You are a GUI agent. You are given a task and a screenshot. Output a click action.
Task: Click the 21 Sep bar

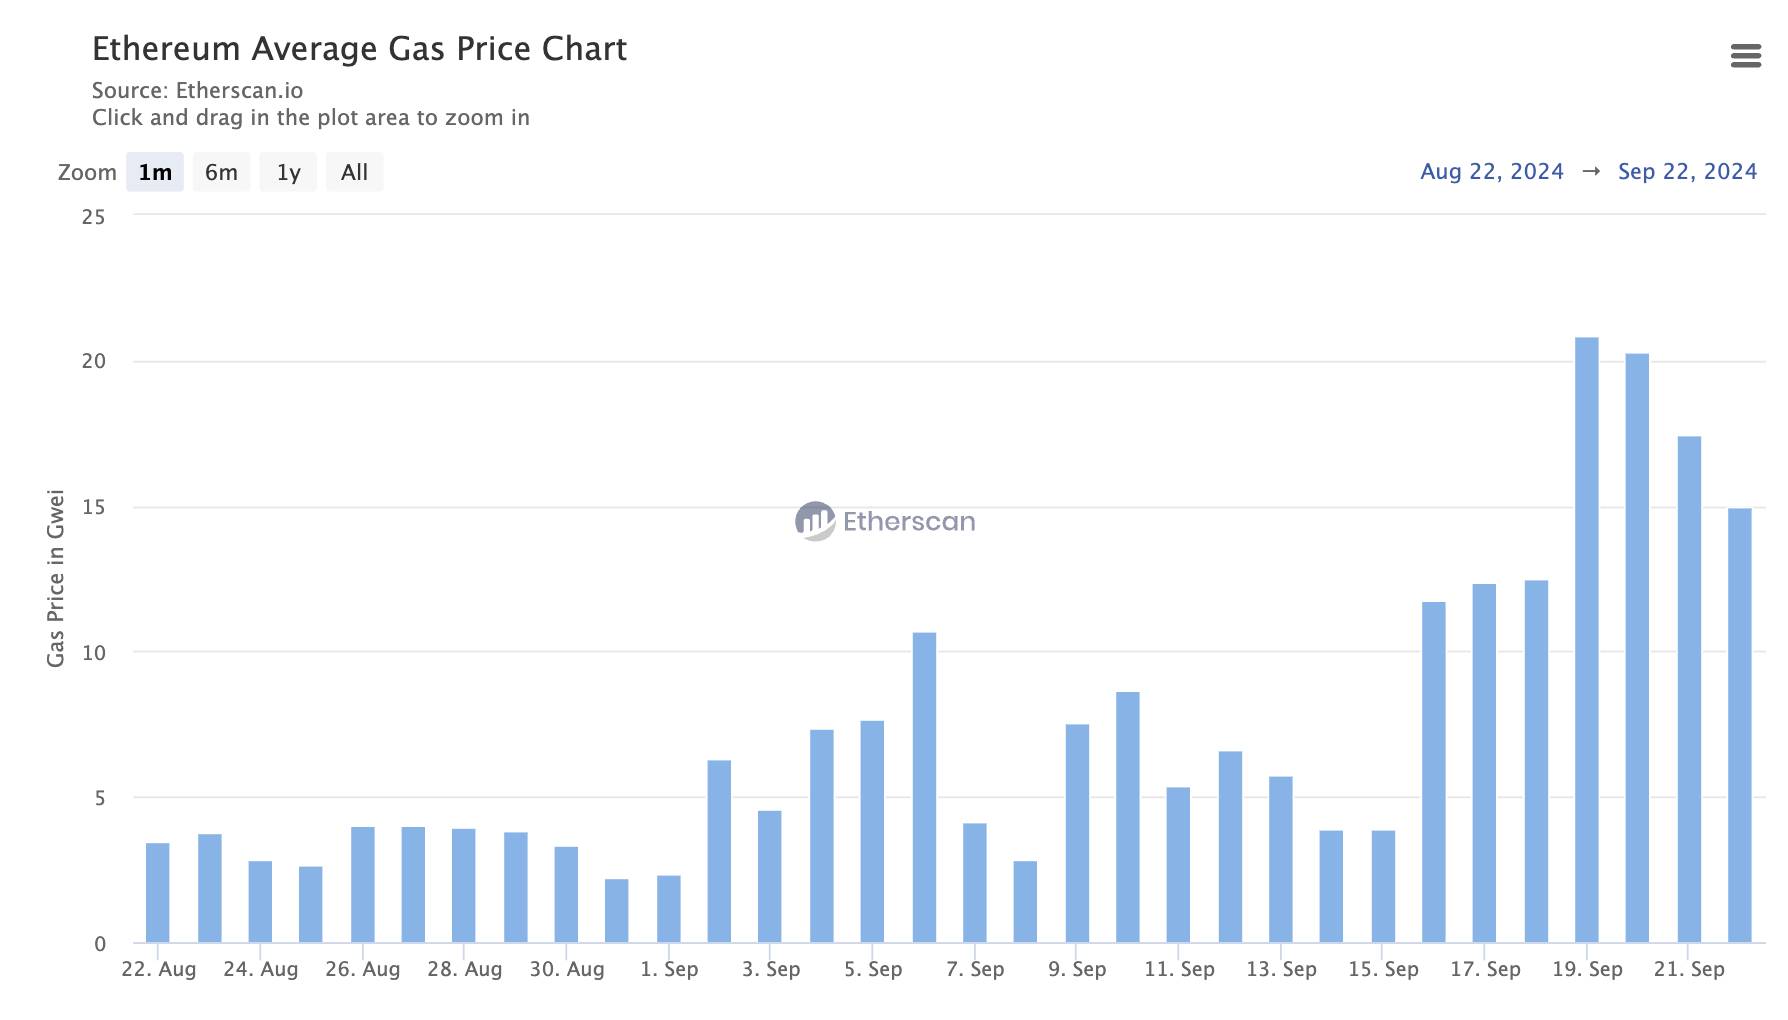tap(1688, 690)
